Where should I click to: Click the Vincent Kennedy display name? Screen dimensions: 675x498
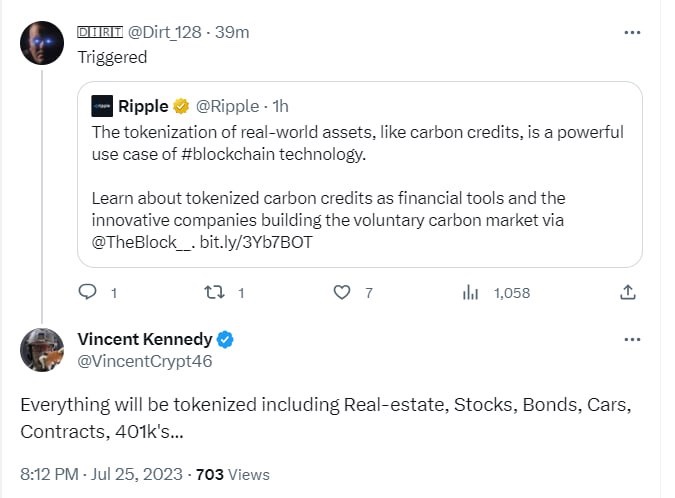coord(145,339)
